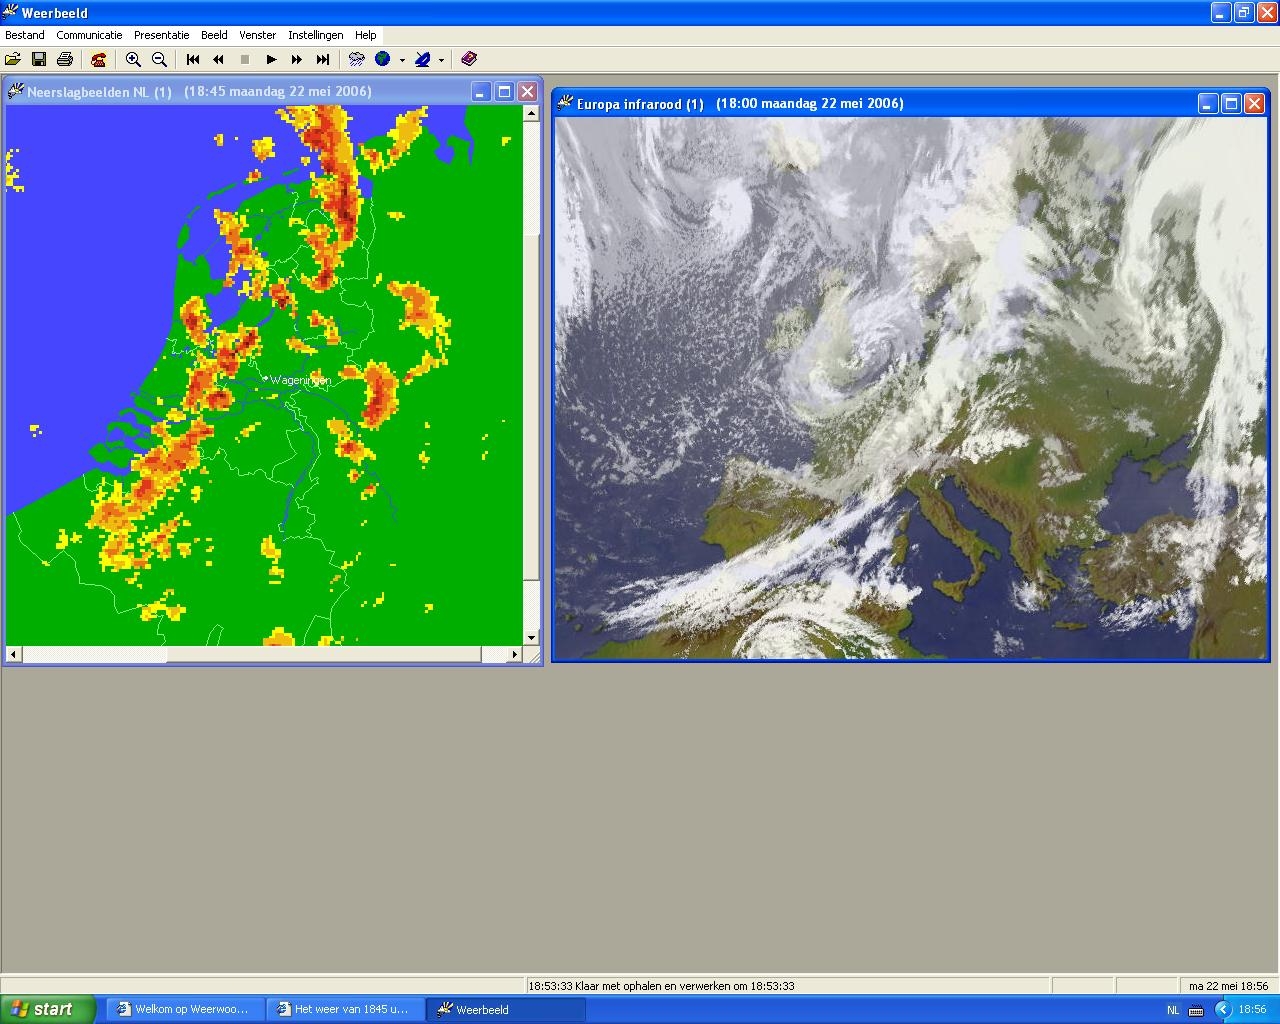Open the Communicatie menu
The height and width of the screenshot is (1024, 1280).
[x=89, y=35]
